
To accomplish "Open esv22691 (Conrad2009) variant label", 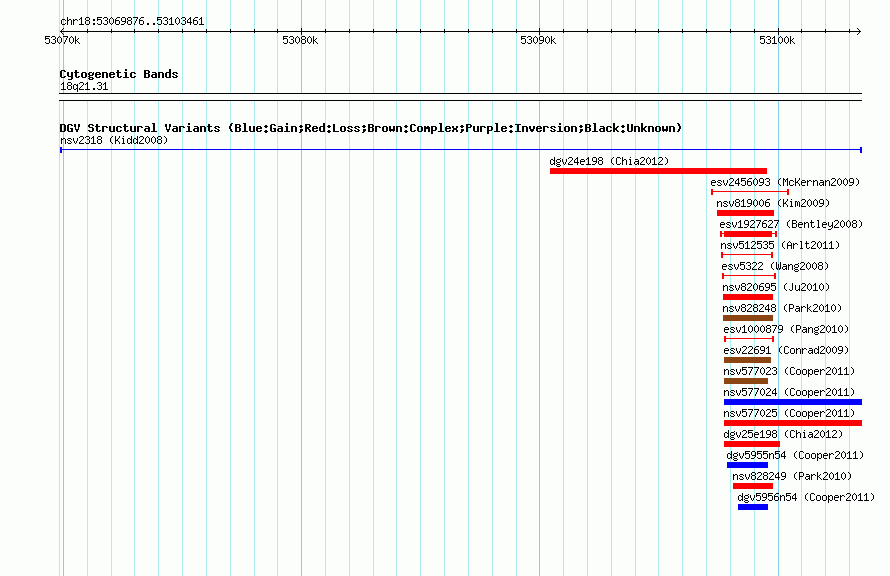I will pos(786,350).
